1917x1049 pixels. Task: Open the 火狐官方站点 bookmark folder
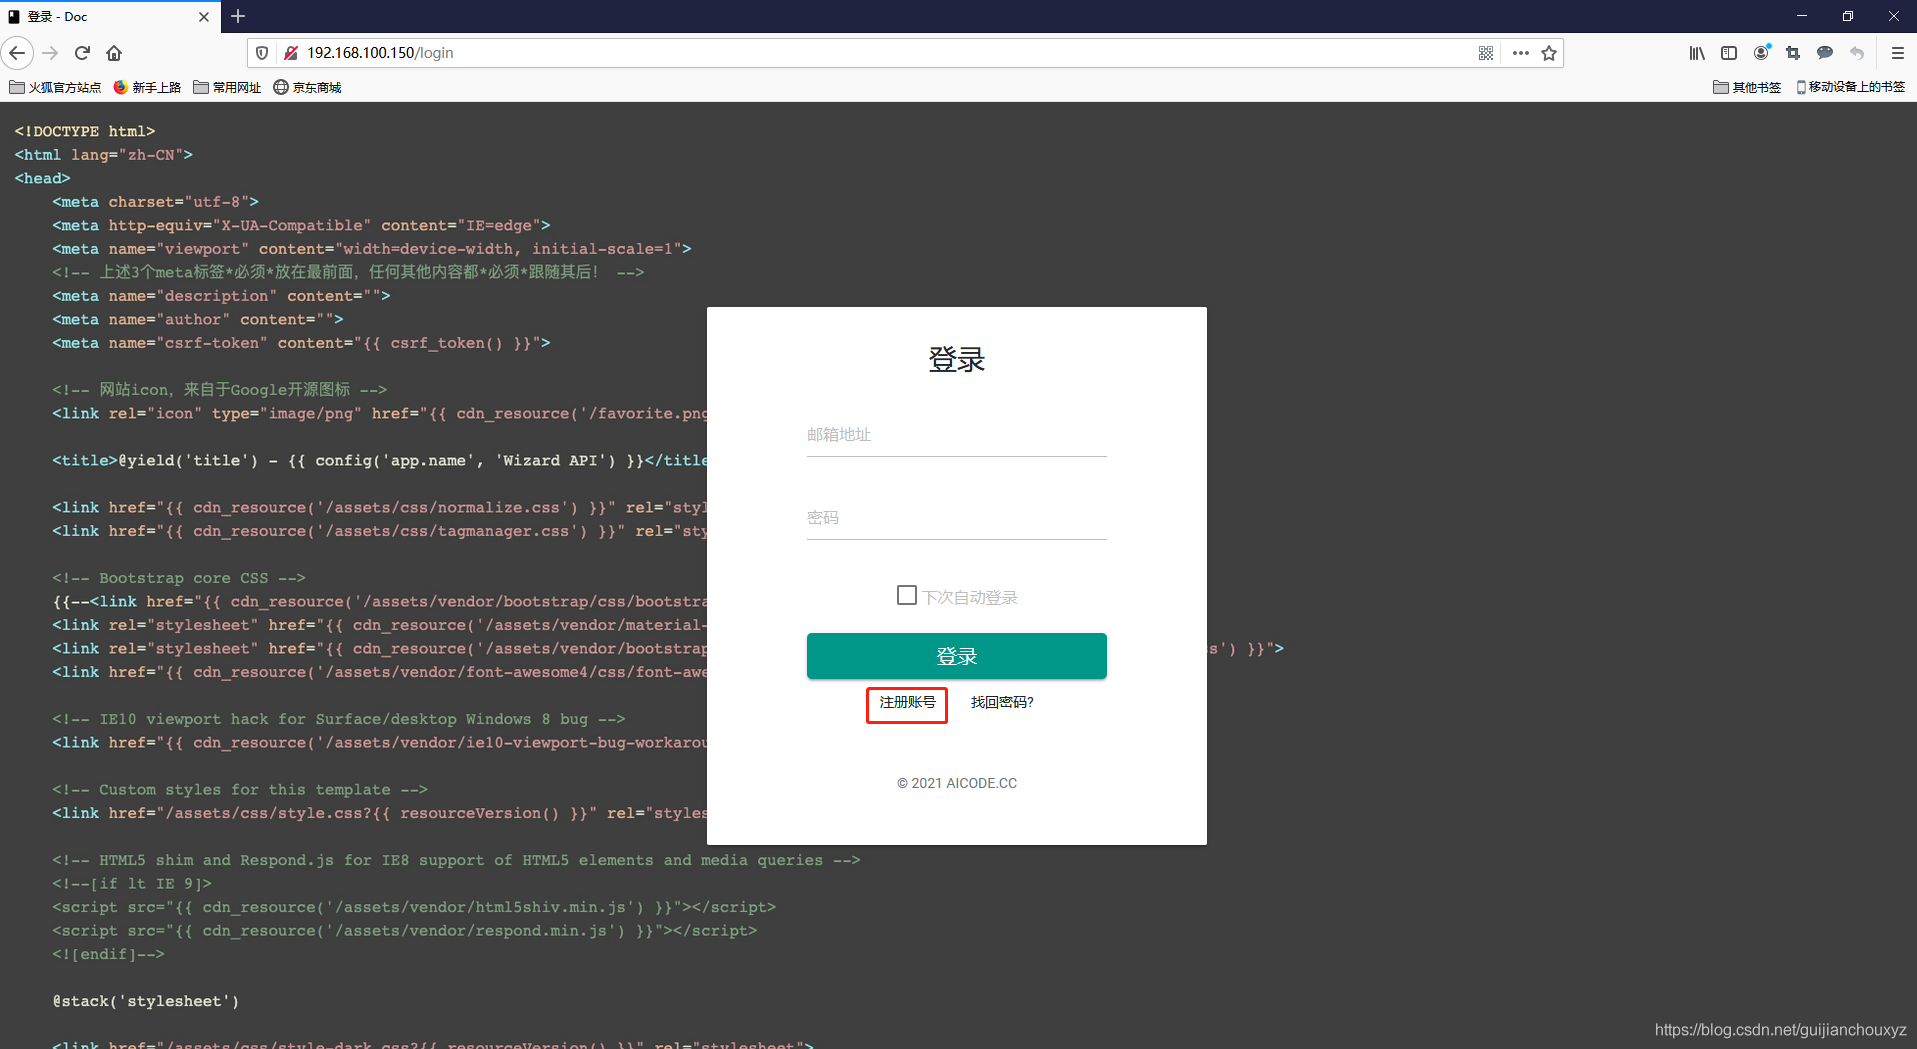pyautogui.click(x=55, y=87)
